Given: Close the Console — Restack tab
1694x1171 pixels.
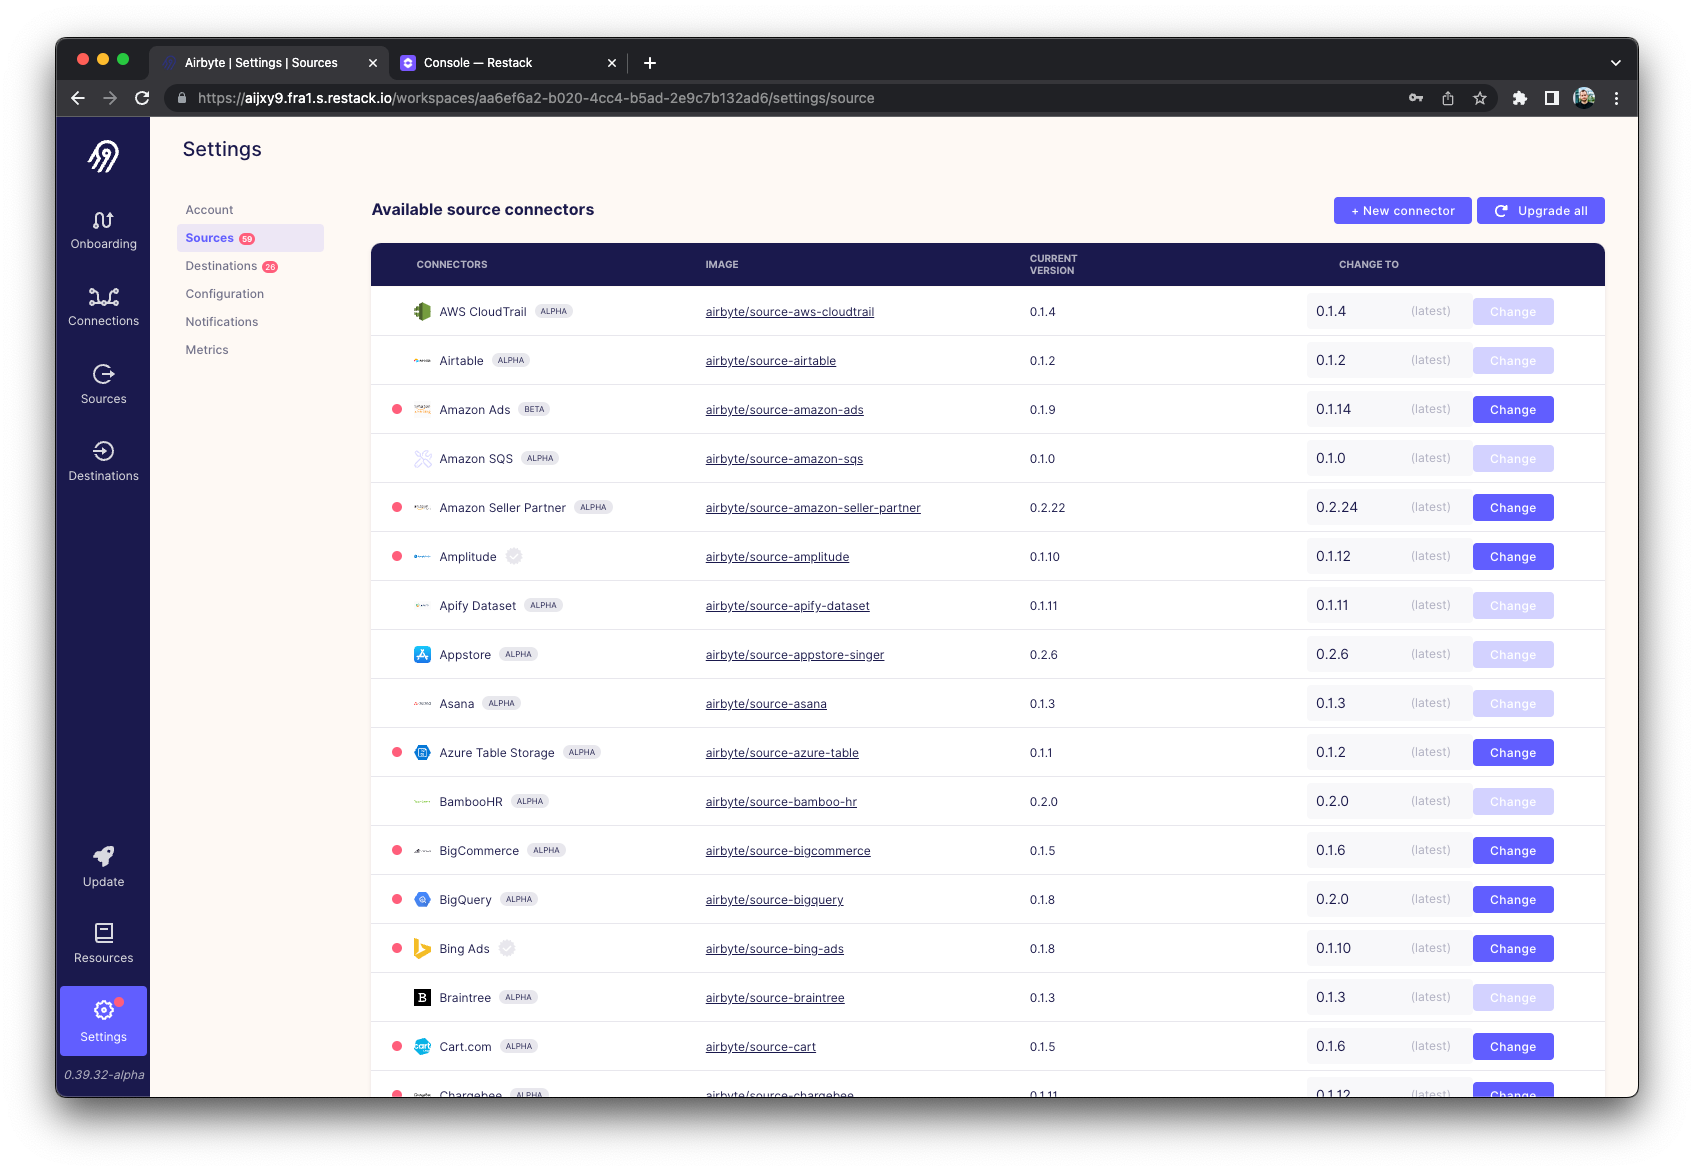Looking at the screenshot, I should pos(612,63).
